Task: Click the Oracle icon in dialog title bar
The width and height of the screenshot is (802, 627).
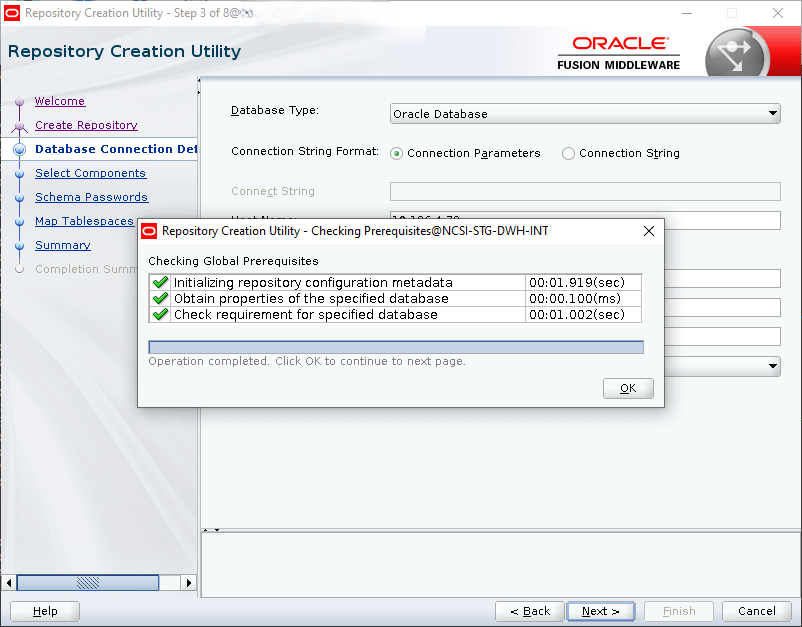Action: tap(149, 231)
